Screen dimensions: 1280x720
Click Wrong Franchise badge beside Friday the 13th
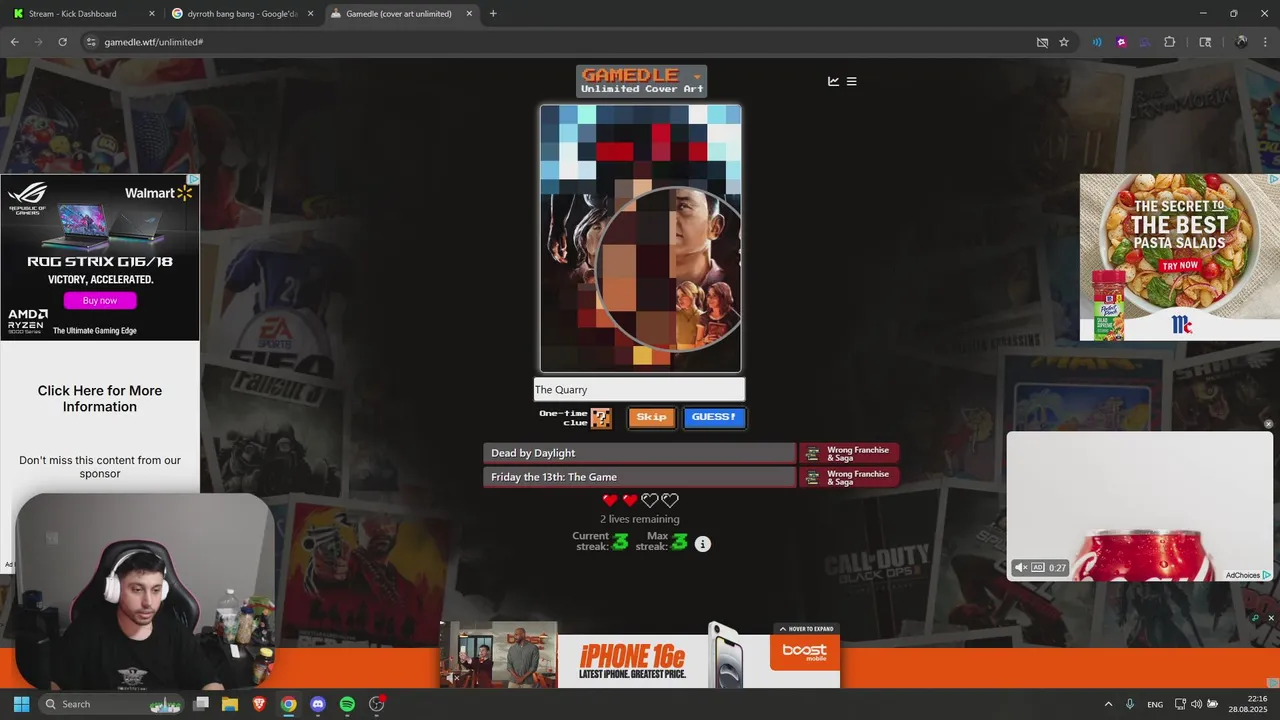[x=849, y=477]
